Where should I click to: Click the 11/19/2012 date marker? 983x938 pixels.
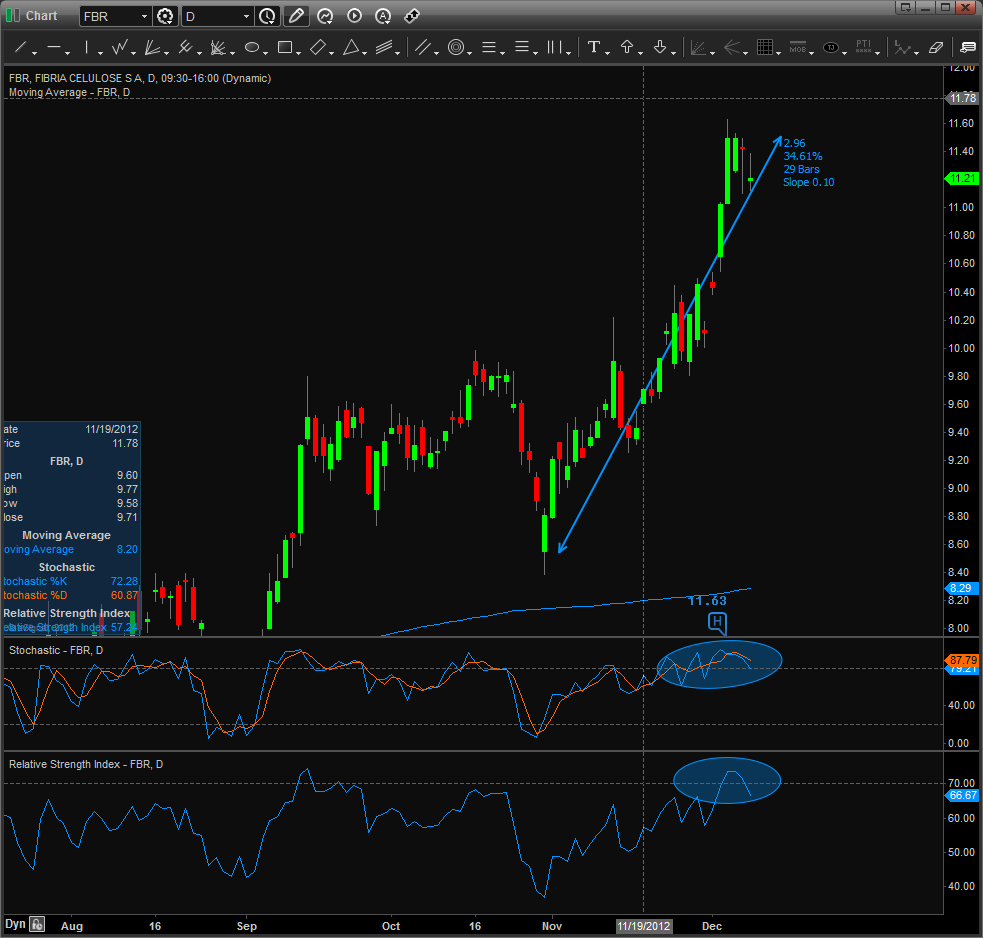point(643,926)
